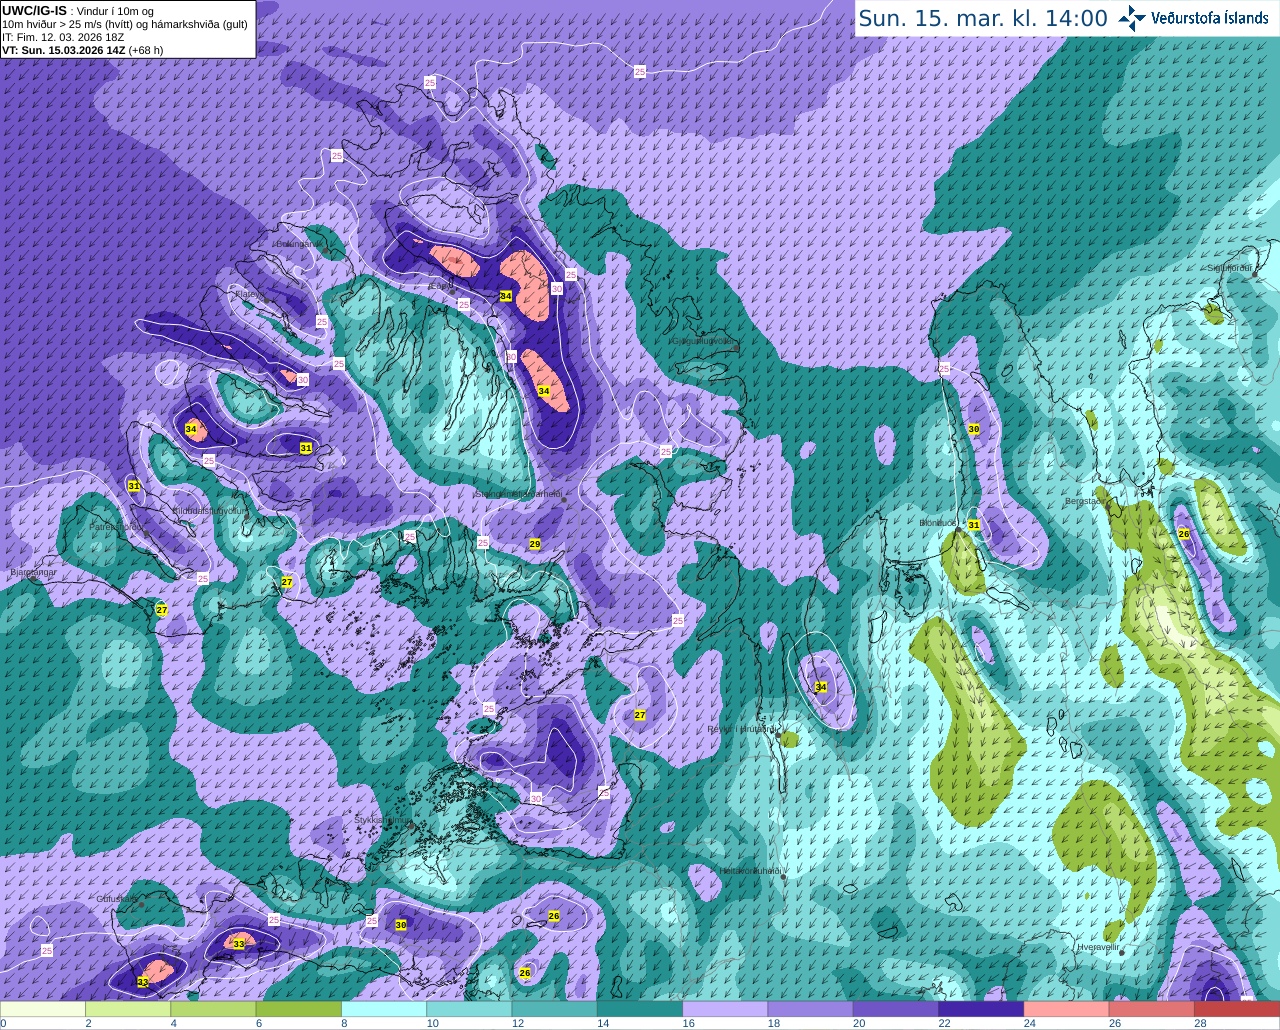Click yellow 26 gust label east of Bergstaðir
The height and width of the screenshot is (1030, 1280).
1184,534
